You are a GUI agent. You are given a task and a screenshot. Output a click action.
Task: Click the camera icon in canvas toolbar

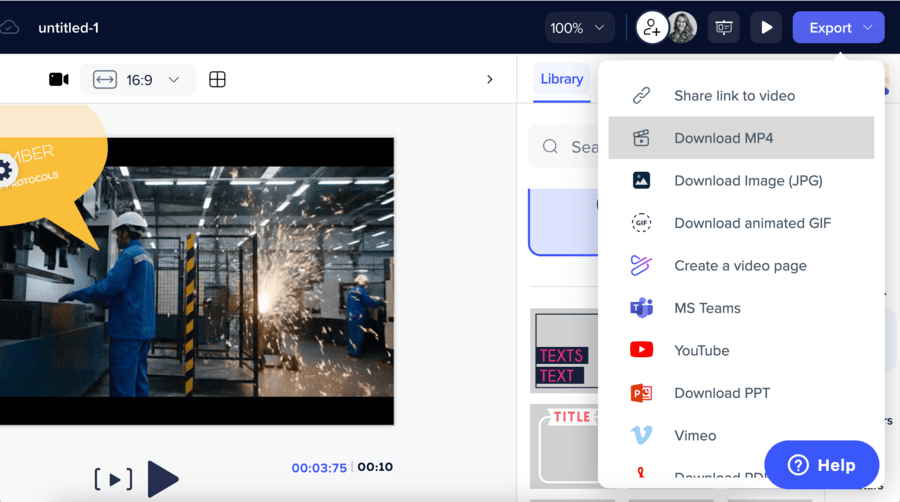[x=59, y=80]
